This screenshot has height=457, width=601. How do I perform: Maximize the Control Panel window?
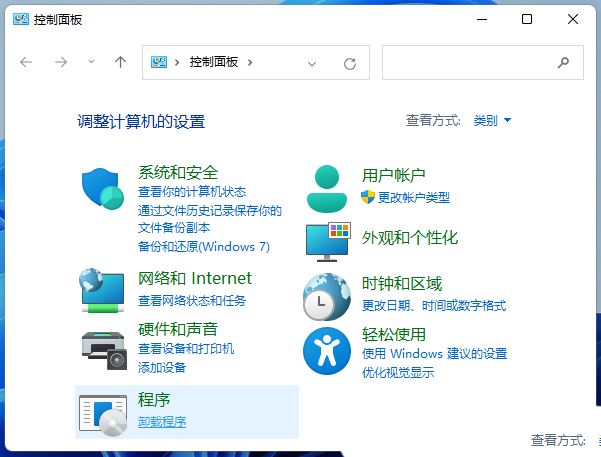[527, 19]
